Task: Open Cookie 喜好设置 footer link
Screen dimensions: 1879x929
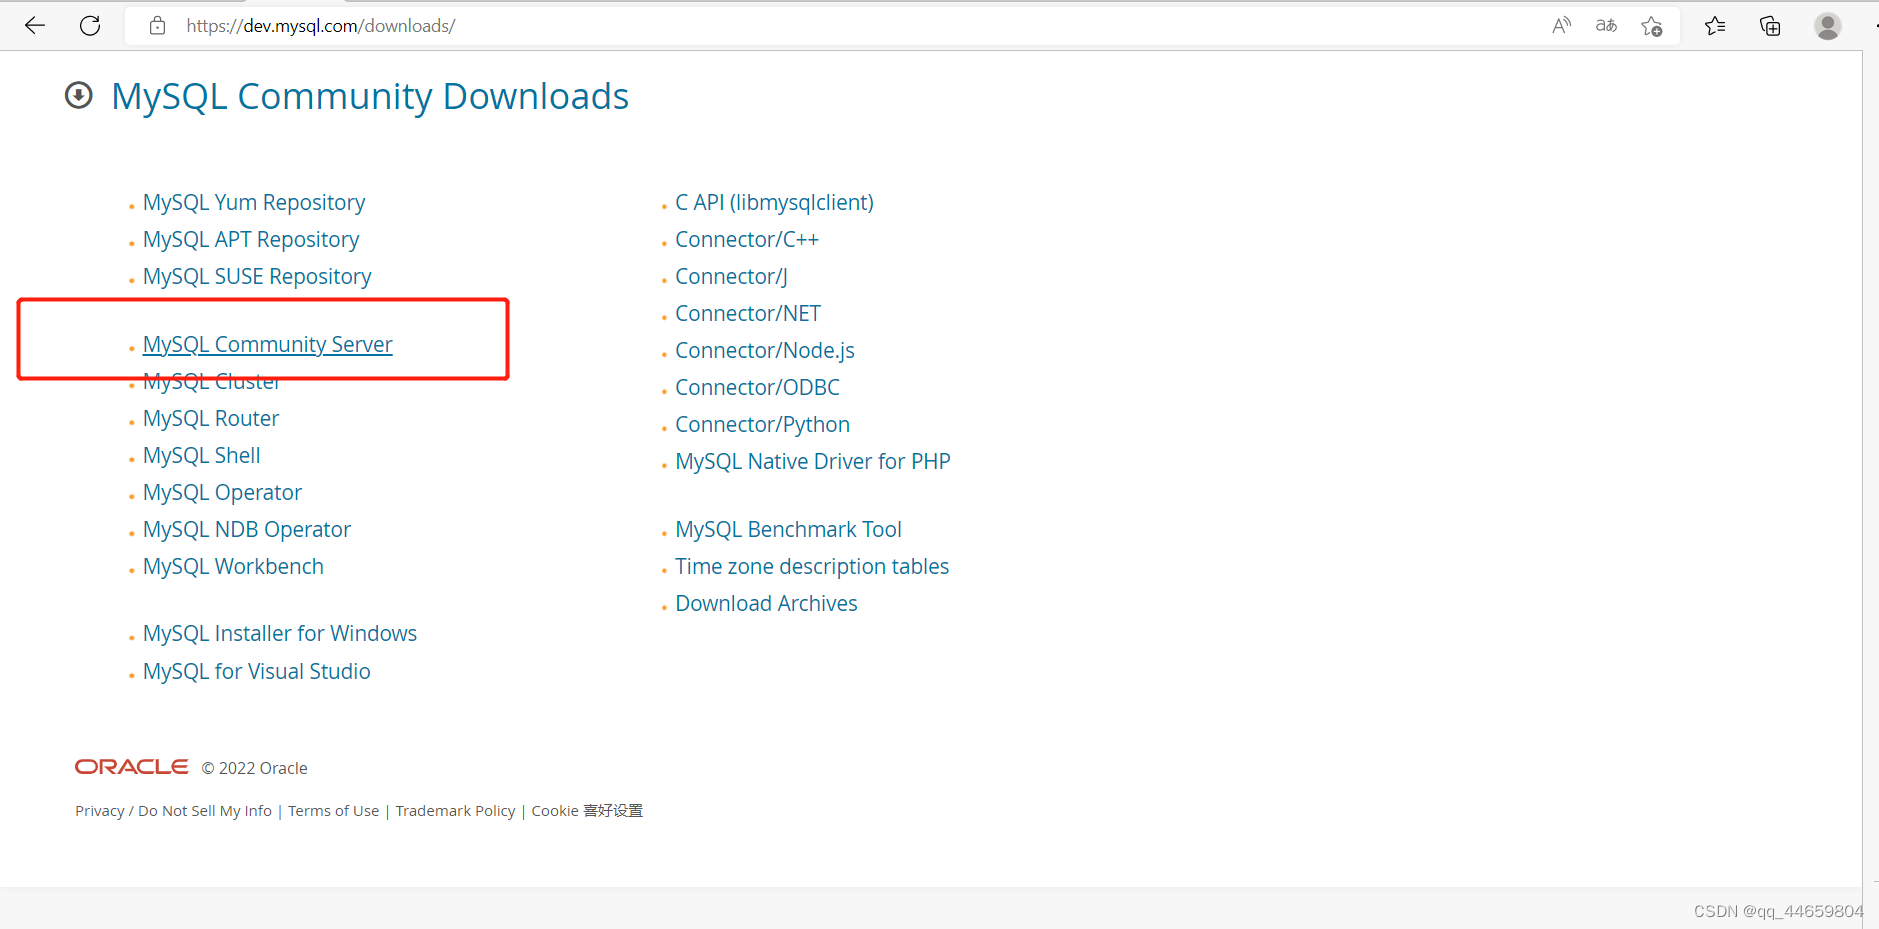Action: [587, 811]
